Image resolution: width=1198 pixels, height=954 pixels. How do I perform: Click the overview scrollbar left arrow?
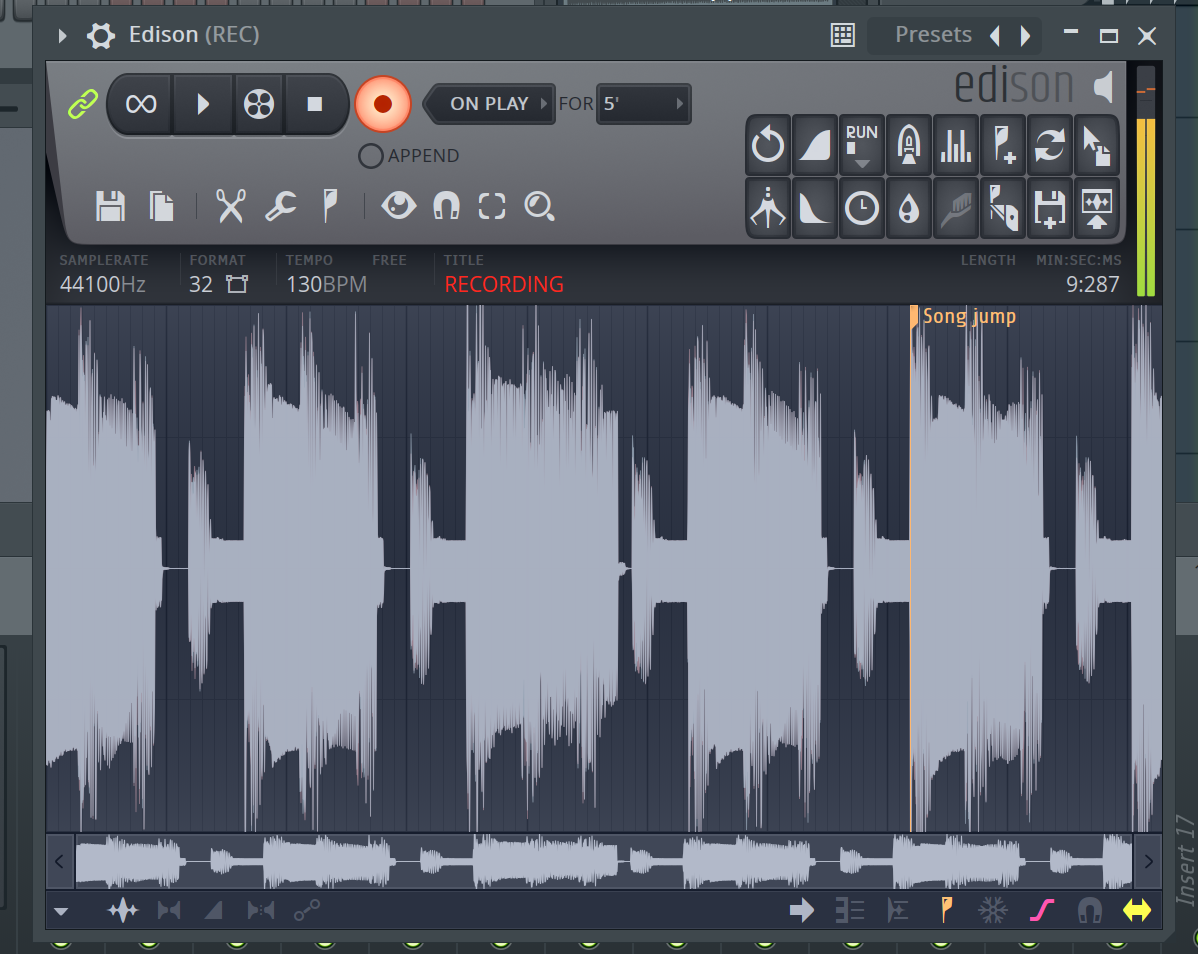60,862
